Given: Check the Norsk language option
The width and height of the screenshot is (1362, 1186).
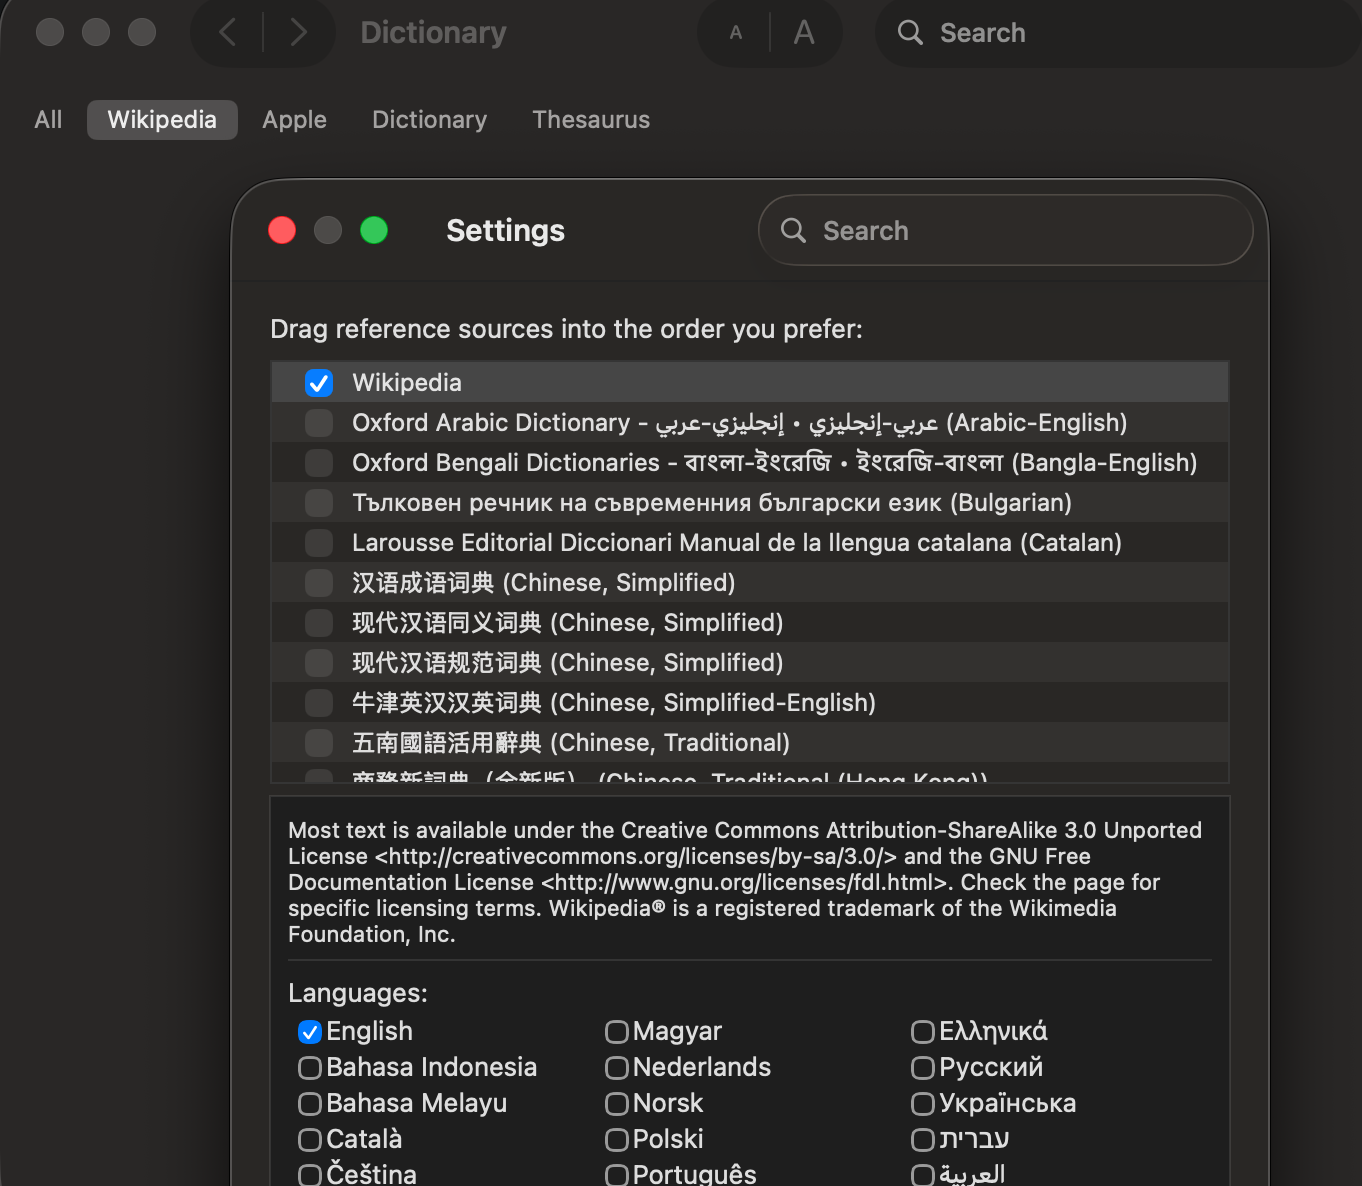Looking at the screenshot, I should (x=617, y=1104).
